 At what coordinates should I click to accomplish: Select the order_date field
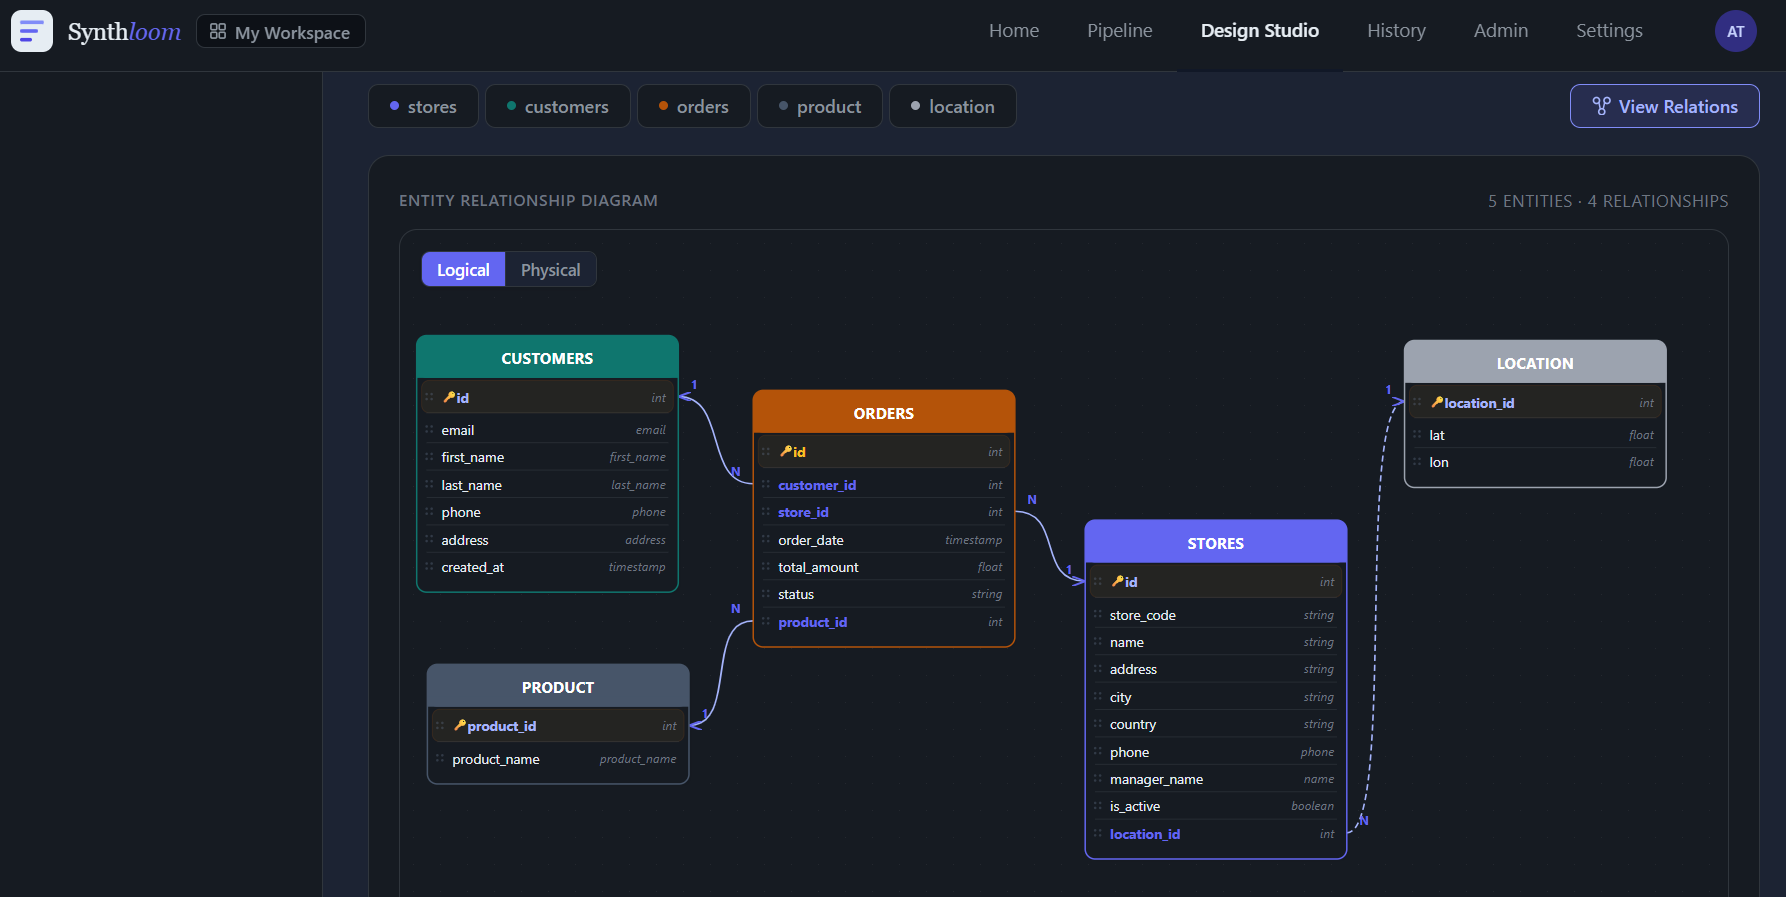click(884, 540)
